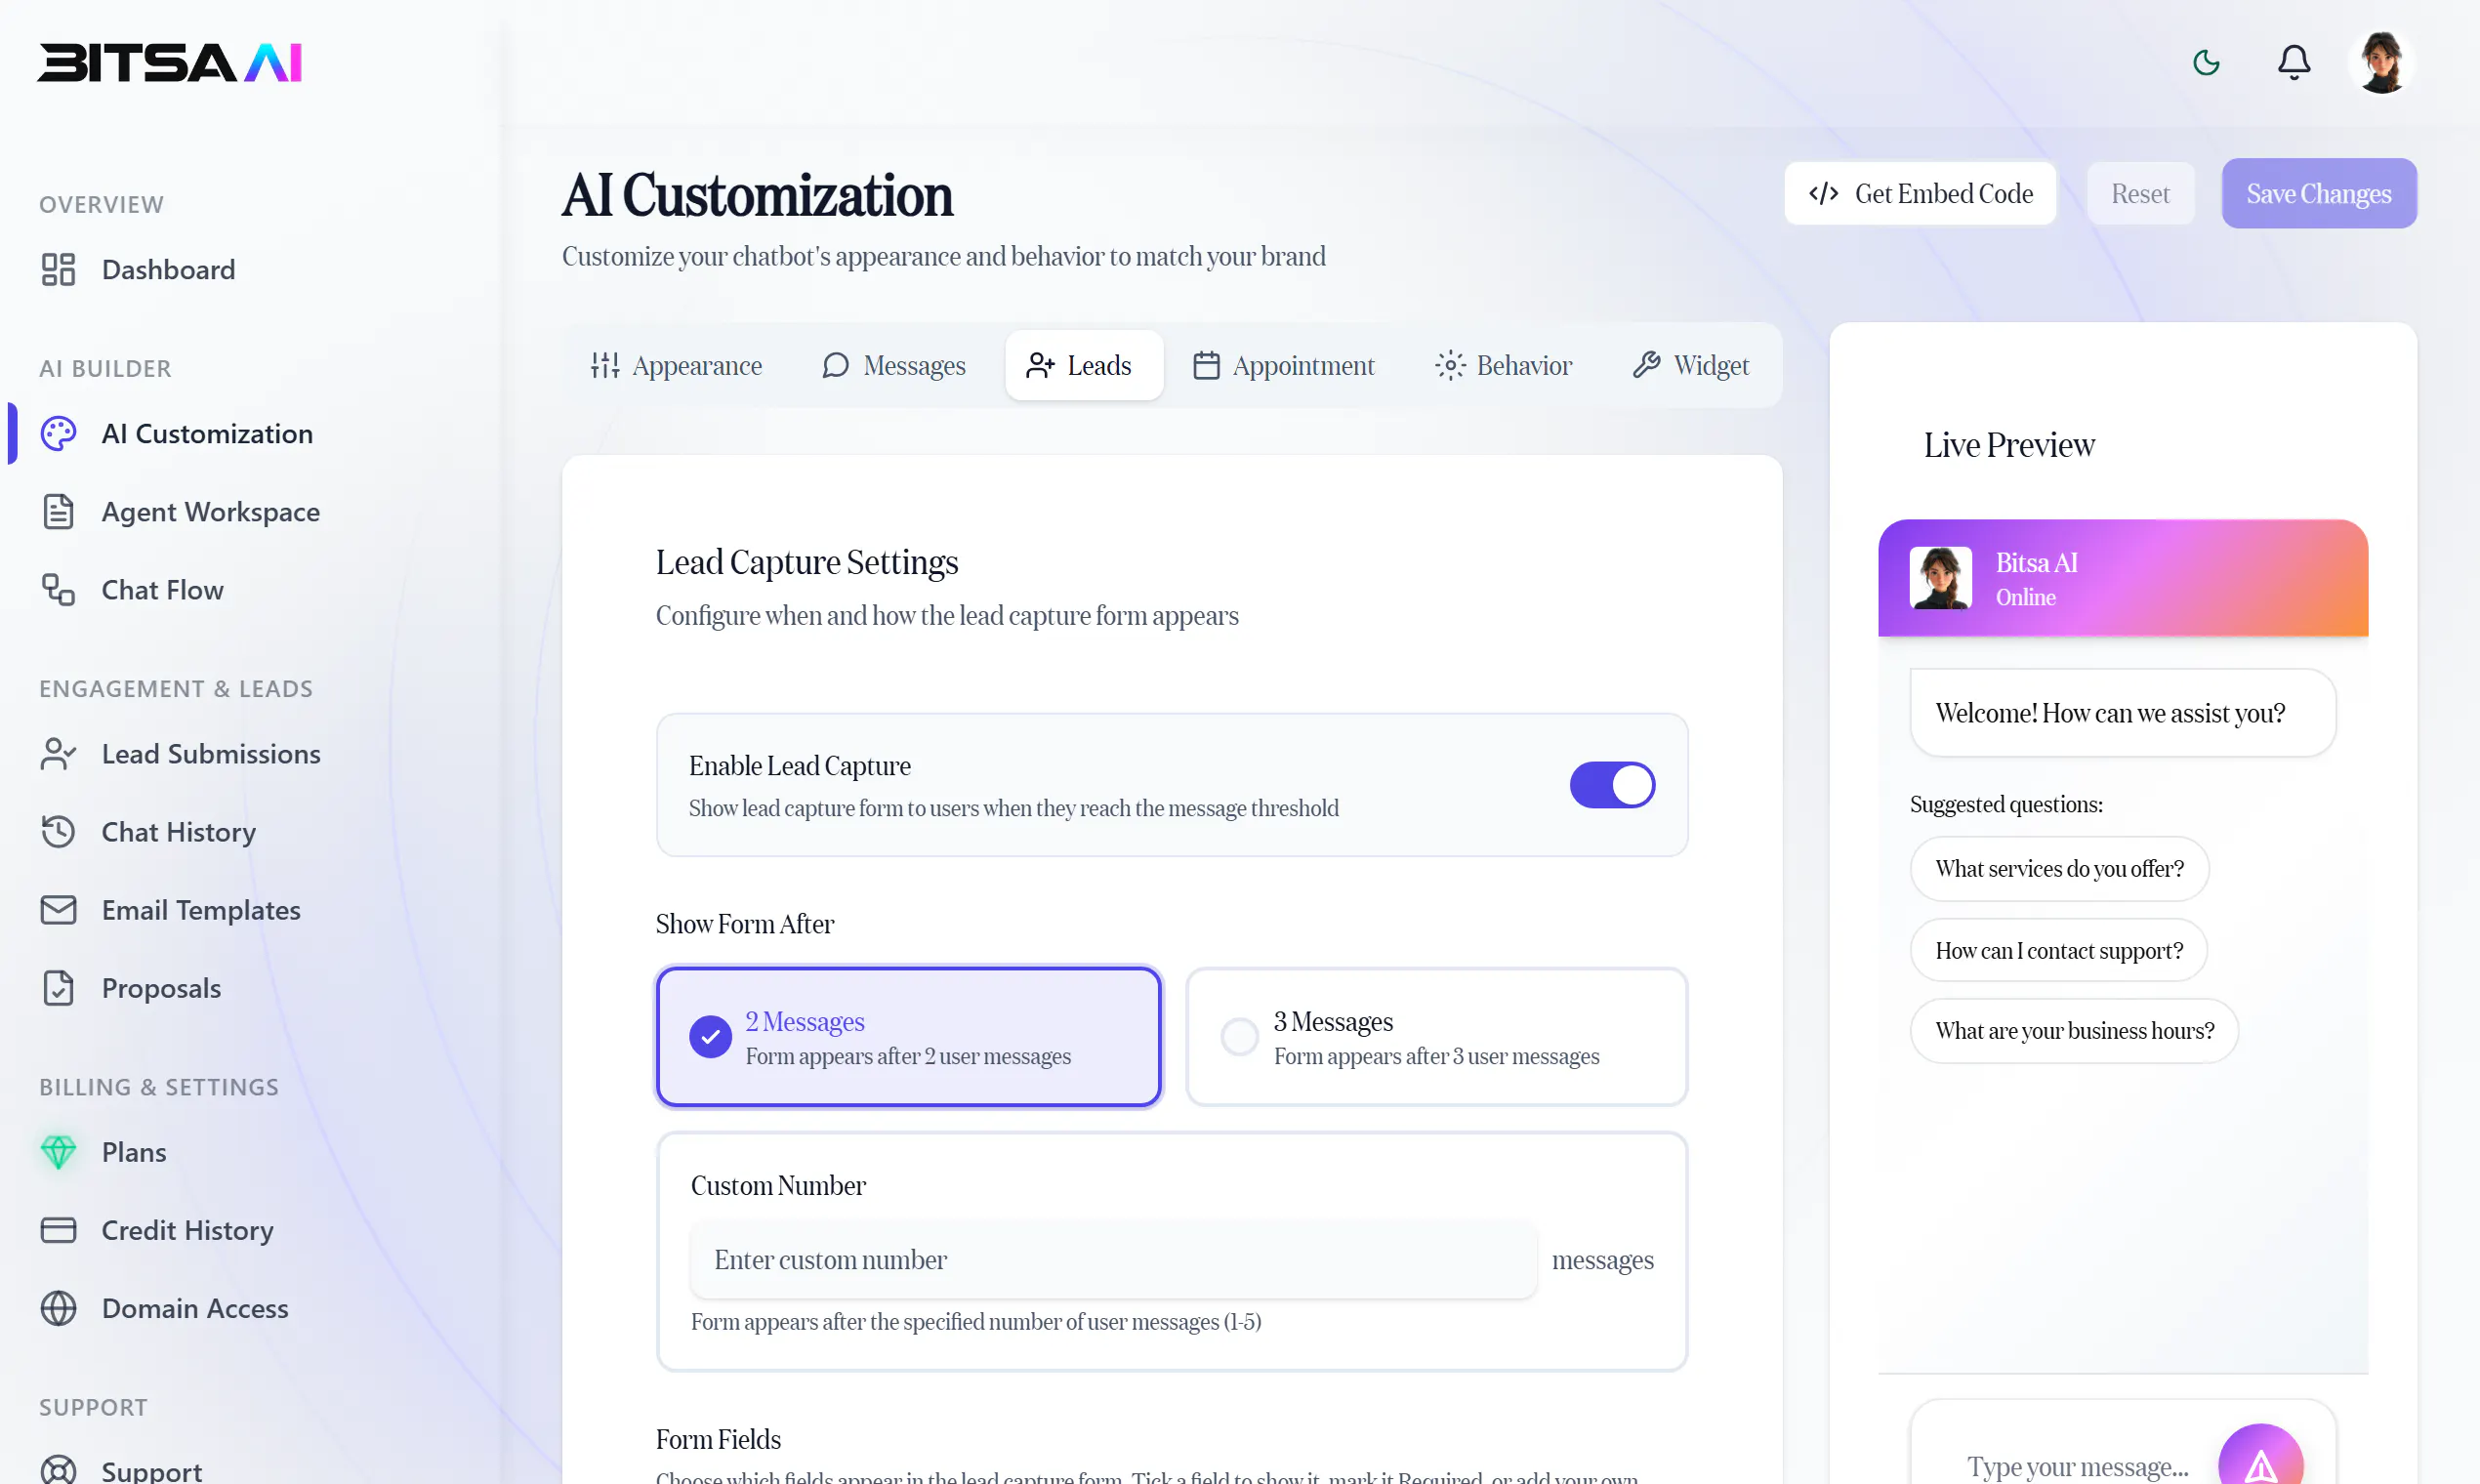This screenshot has height=1484, width=2480.
Task: Go to Plans diamond icon
Action: pos(58,1152)
